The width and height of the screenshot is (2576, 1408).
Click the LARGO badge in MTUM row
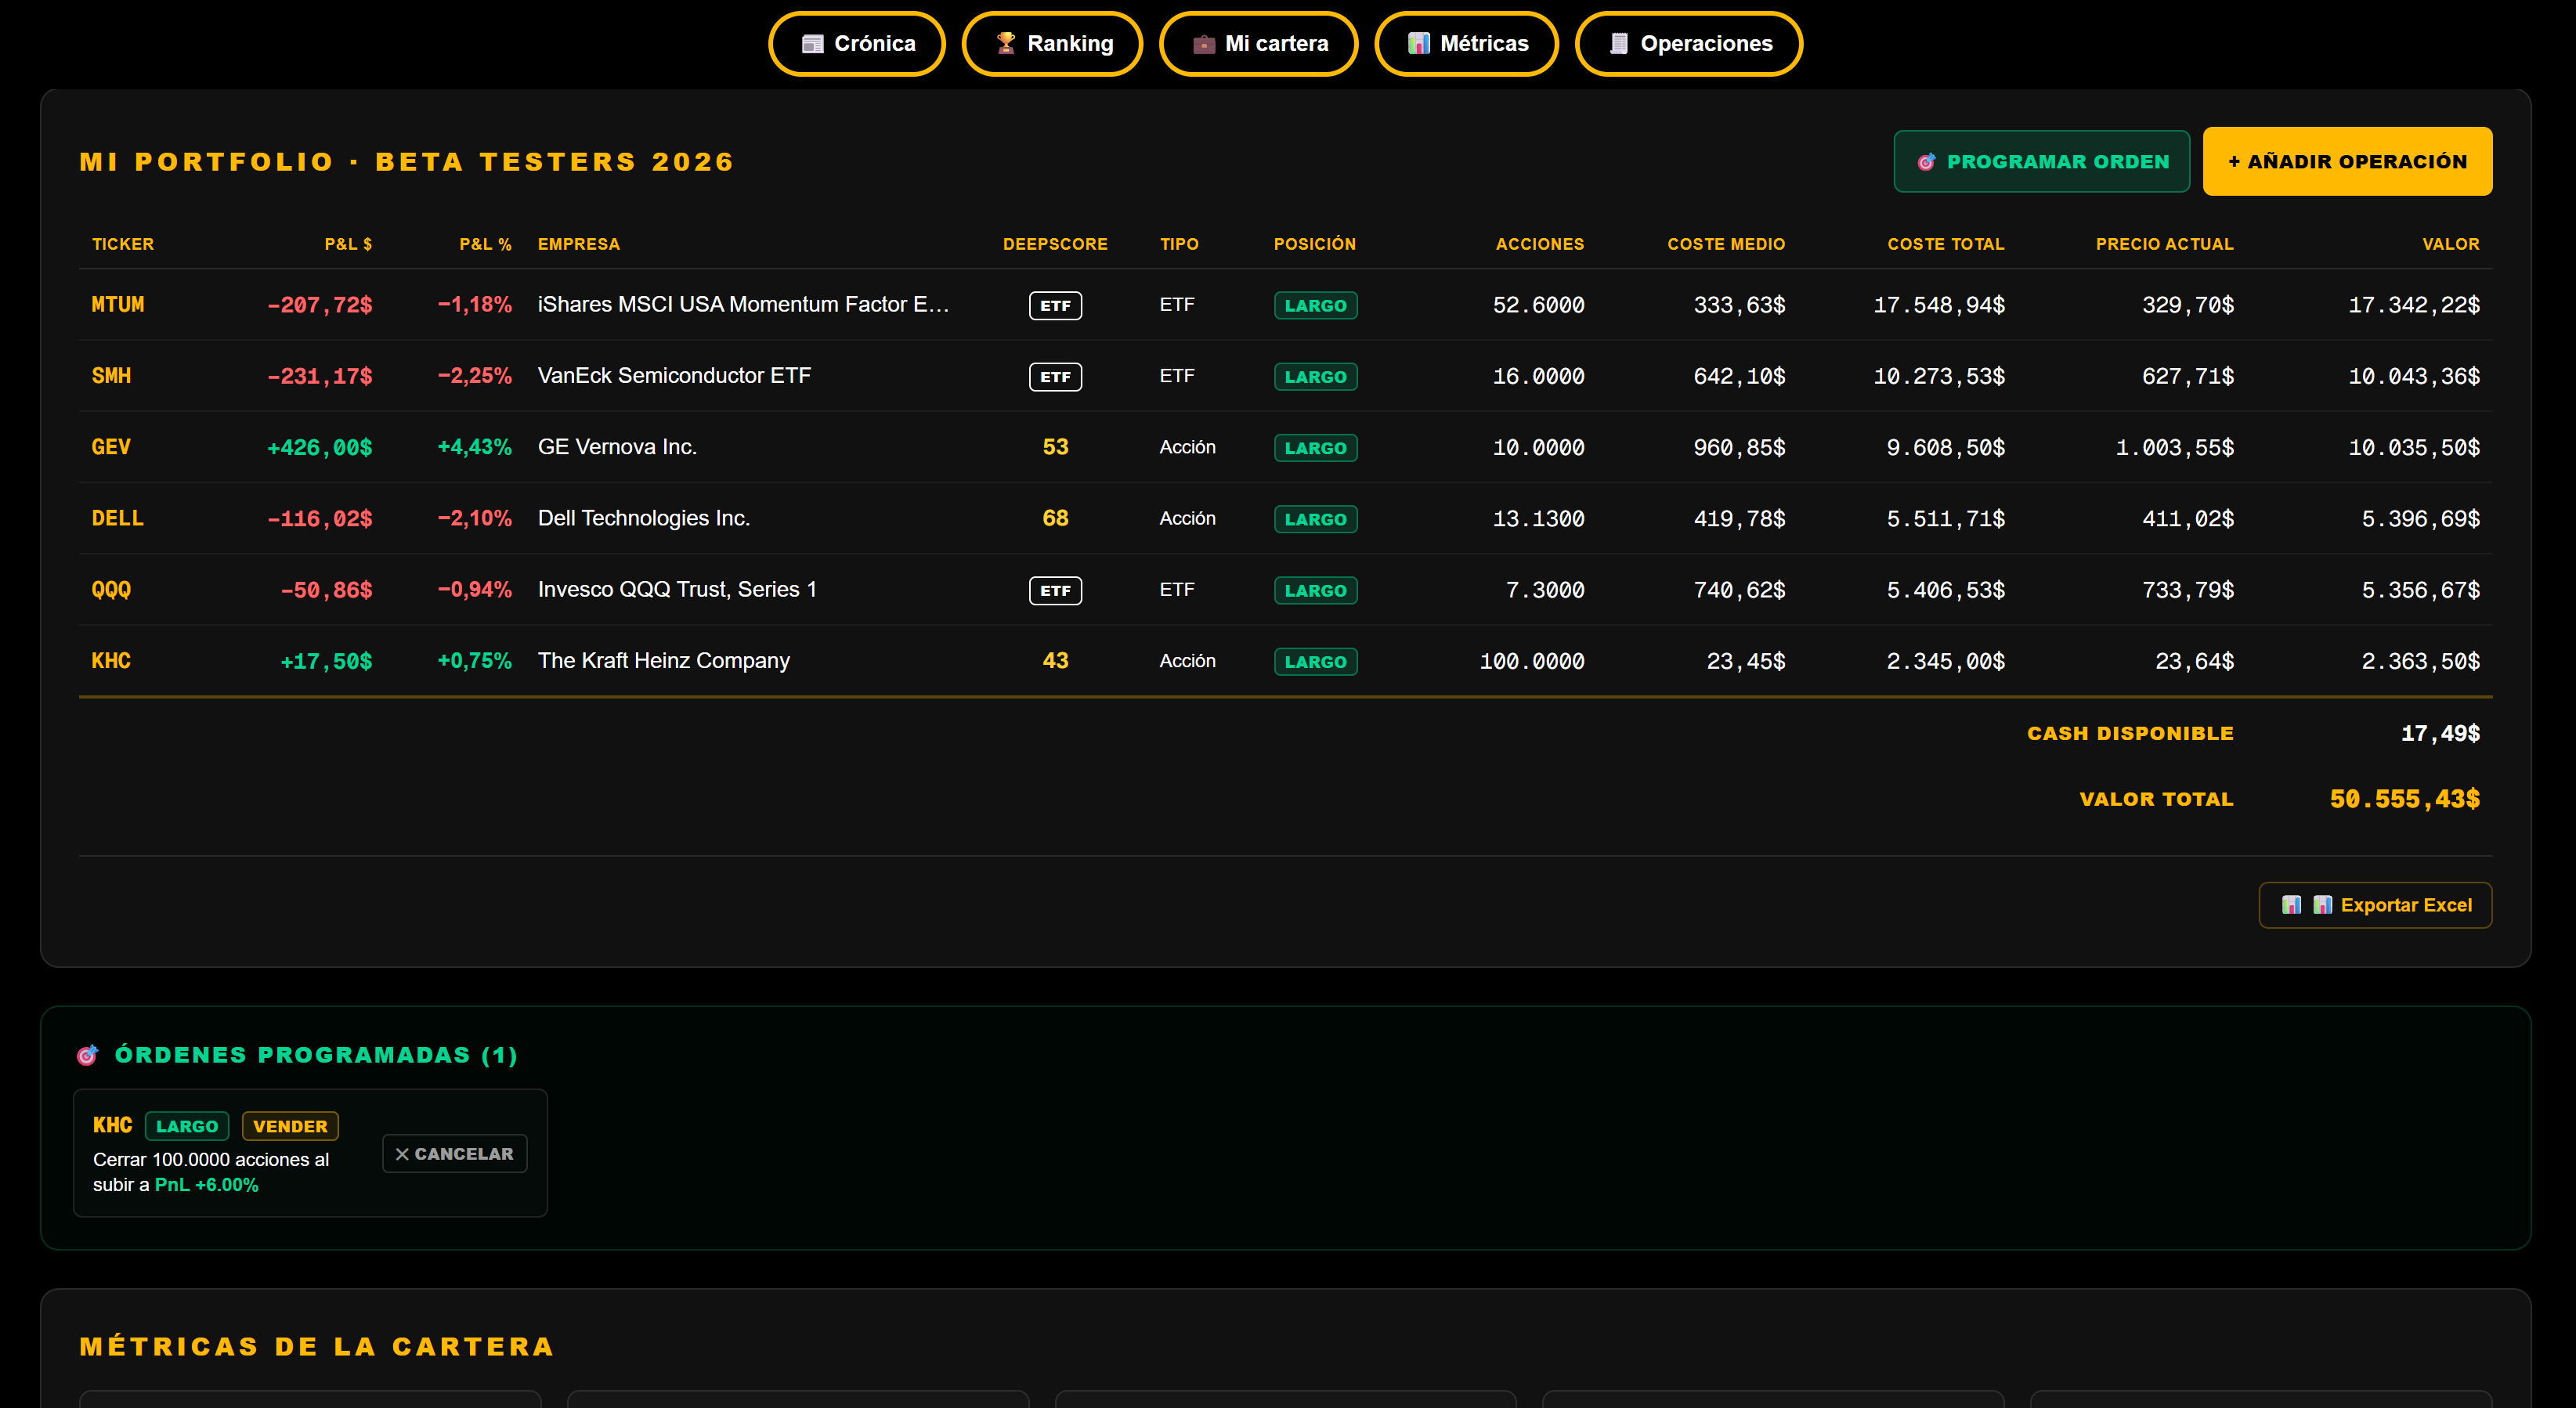pos(1315,306)
